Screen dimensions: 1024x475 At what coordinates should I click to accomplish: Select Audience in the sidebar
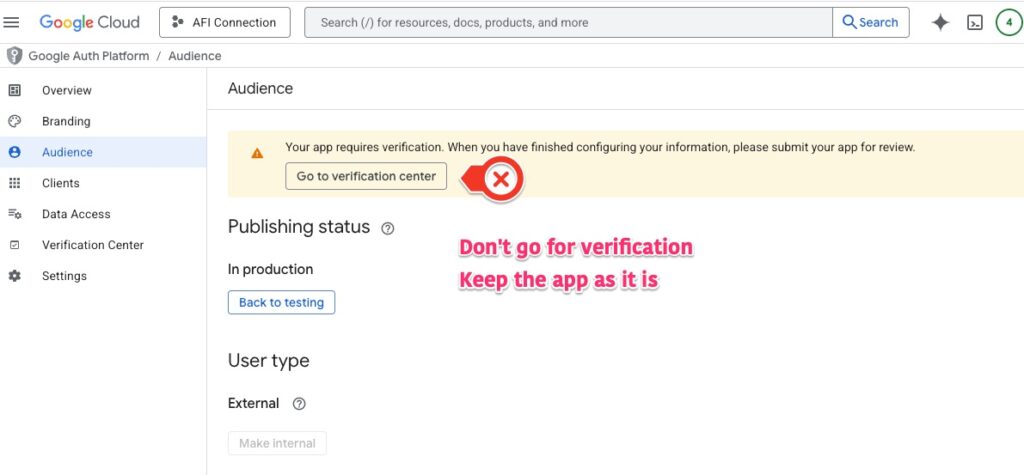67,152
